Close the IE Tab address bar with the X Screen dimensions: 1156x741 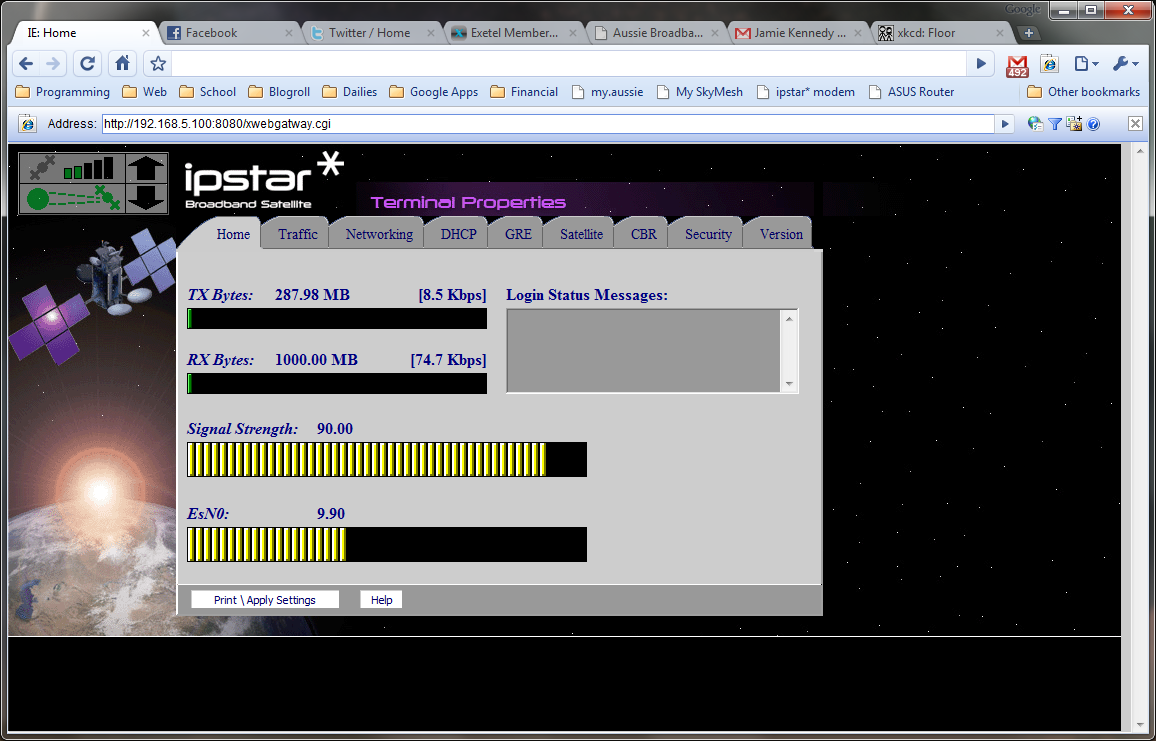point(1135,124)
